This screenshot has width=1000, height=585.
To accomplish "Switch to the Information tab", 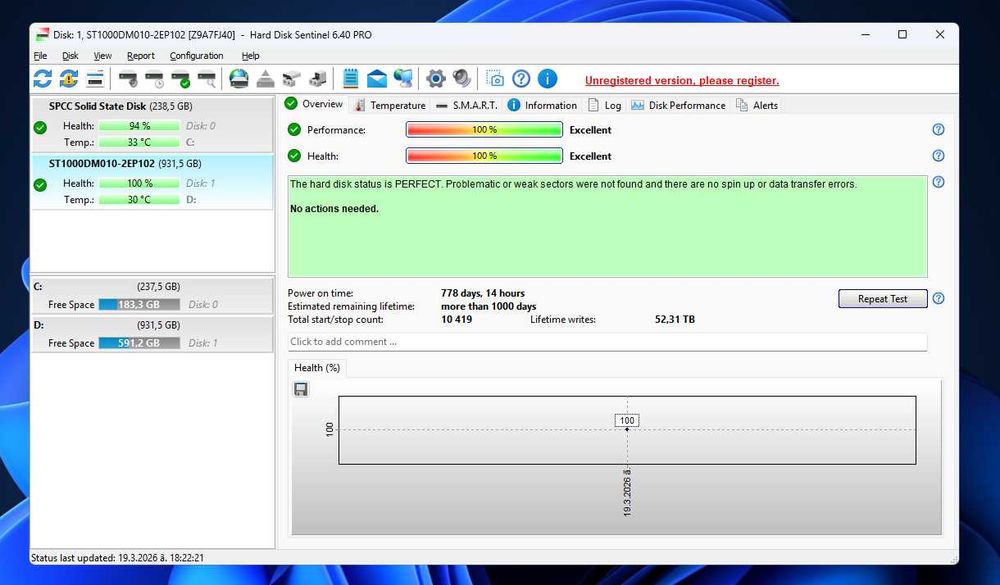I will pos(542,105).
